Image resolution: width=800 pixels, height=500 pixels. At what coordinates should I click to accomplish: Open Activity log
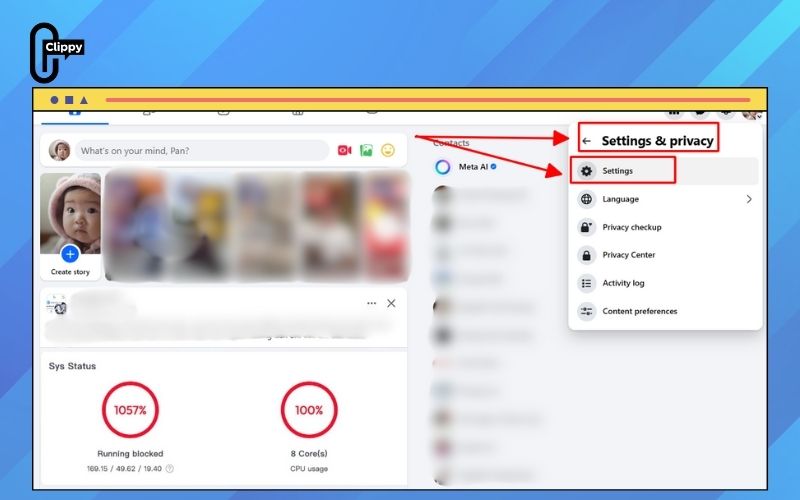pos(664,283)
